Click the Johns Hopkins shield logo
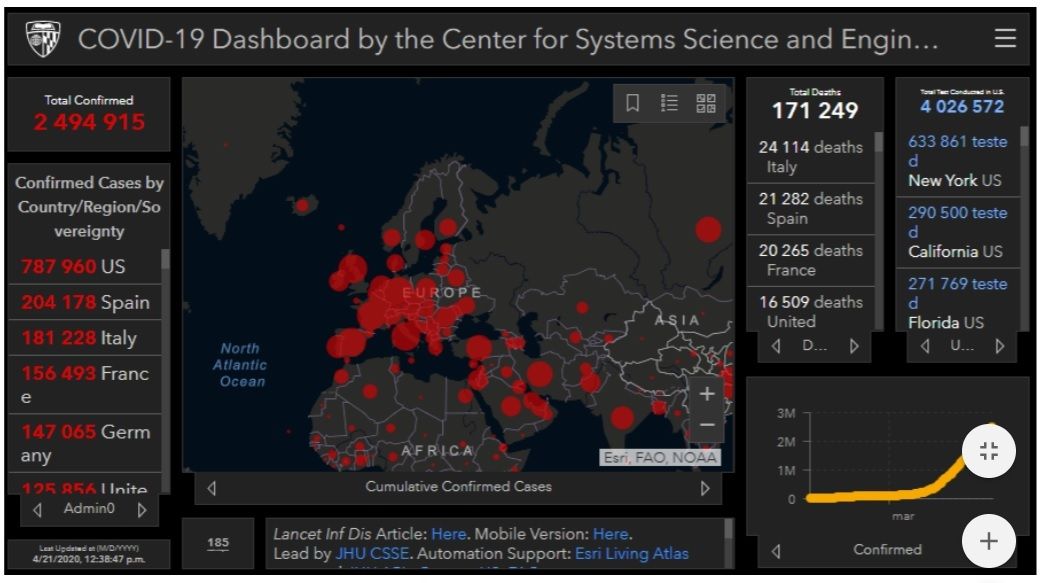The height and width of the screenshot is (583, 1044). click(43, 40)
